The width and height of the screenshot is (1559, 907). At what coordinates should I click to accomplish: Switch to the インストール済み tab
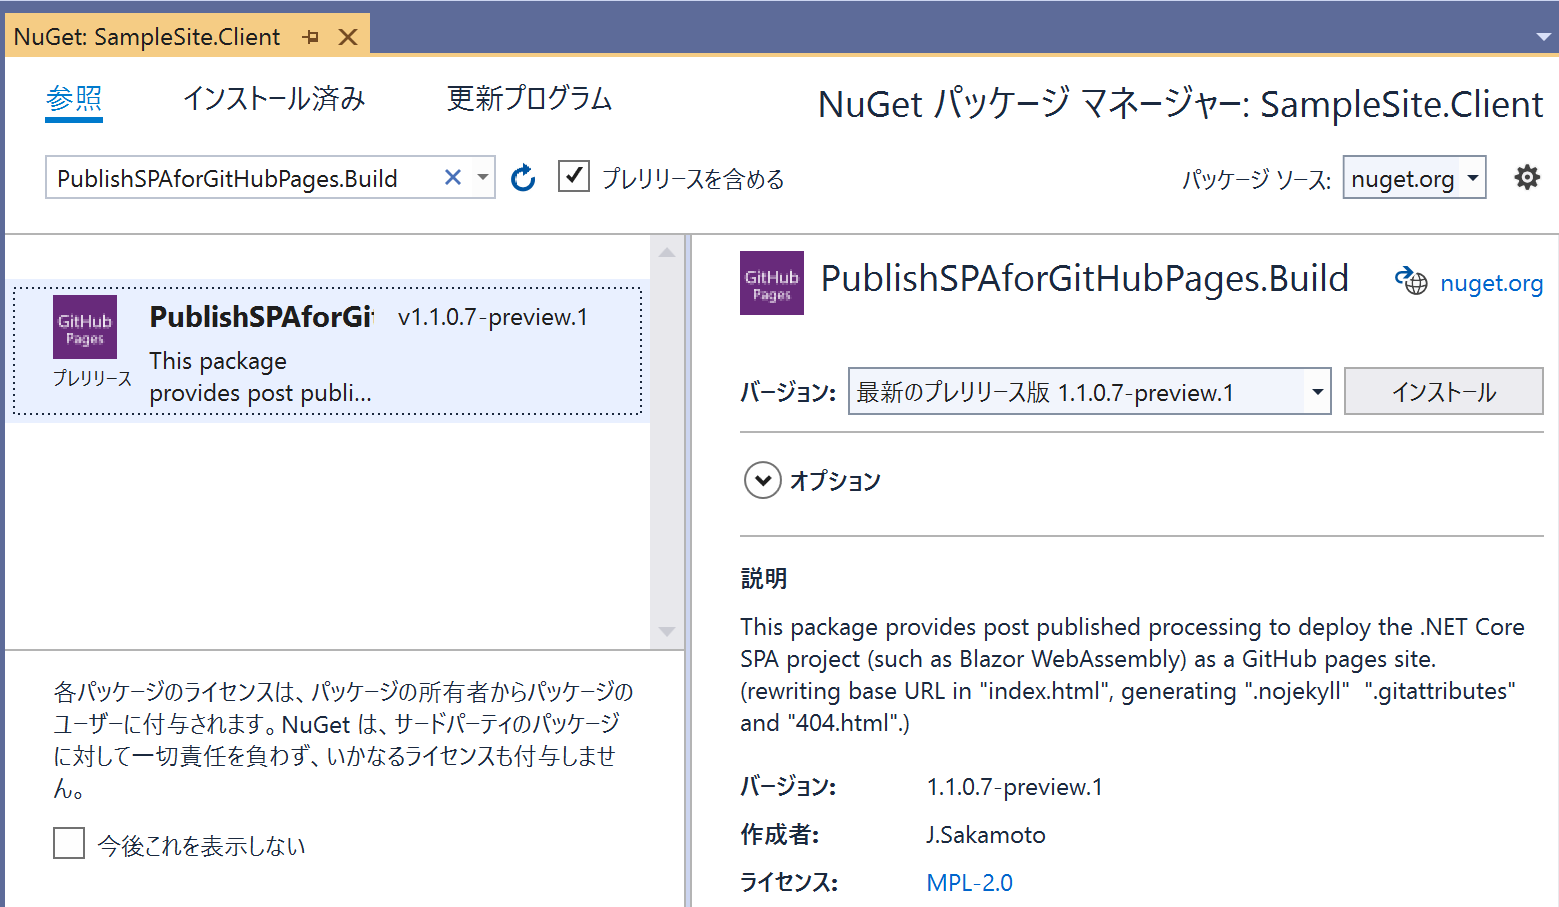(274, 99)
